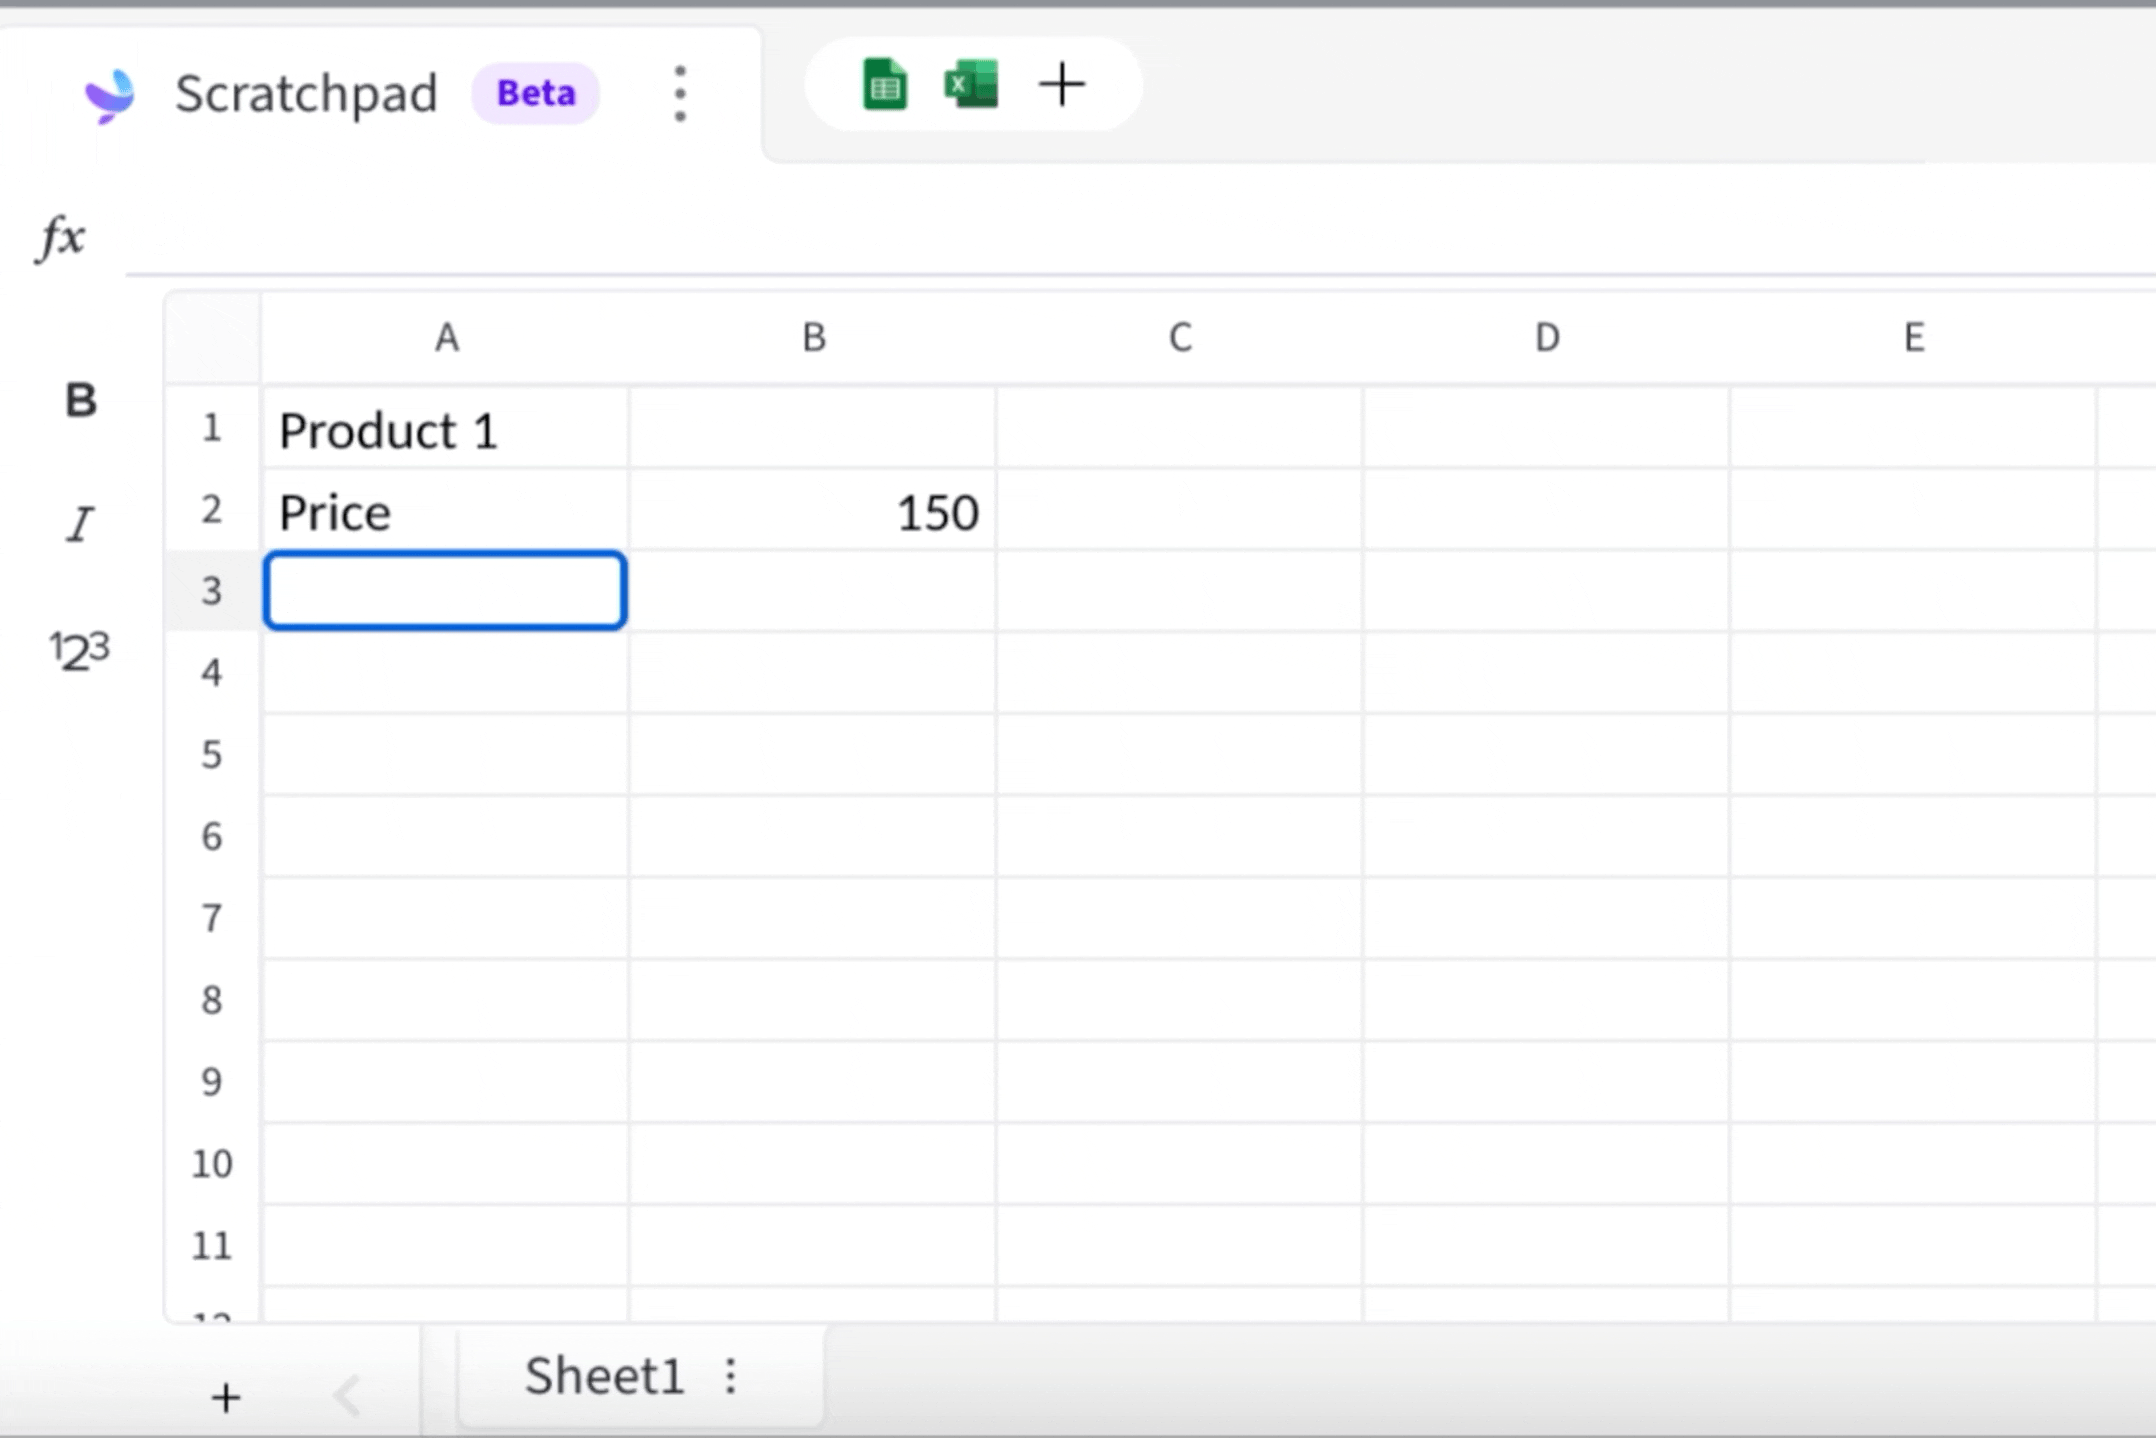Screen dimensions: 2156x1438
Task: Click the left arrow sheet scroll chevron
Action: pos(347,1396)
